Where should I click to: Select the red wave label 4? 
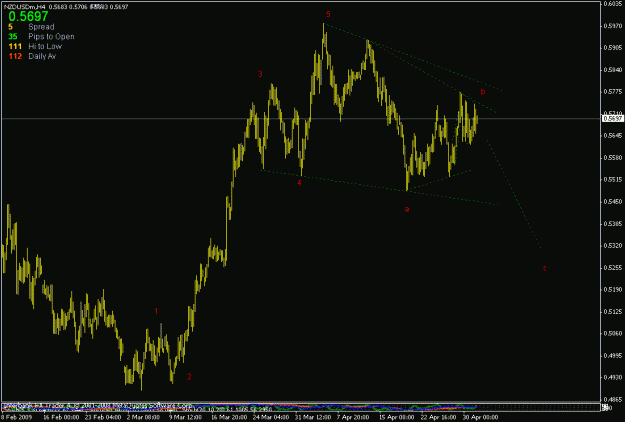tap(299, 183)
